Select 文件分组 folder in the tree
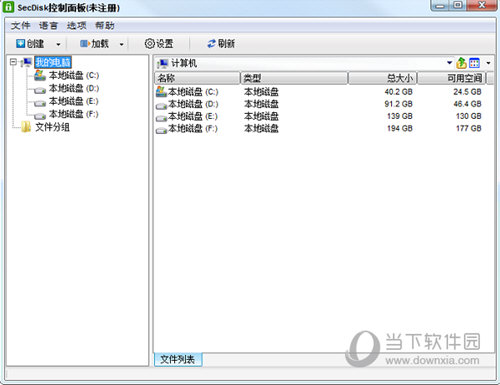Image resolution: width=500 pixels, height=385 pixels. click(x=53, y=127)
